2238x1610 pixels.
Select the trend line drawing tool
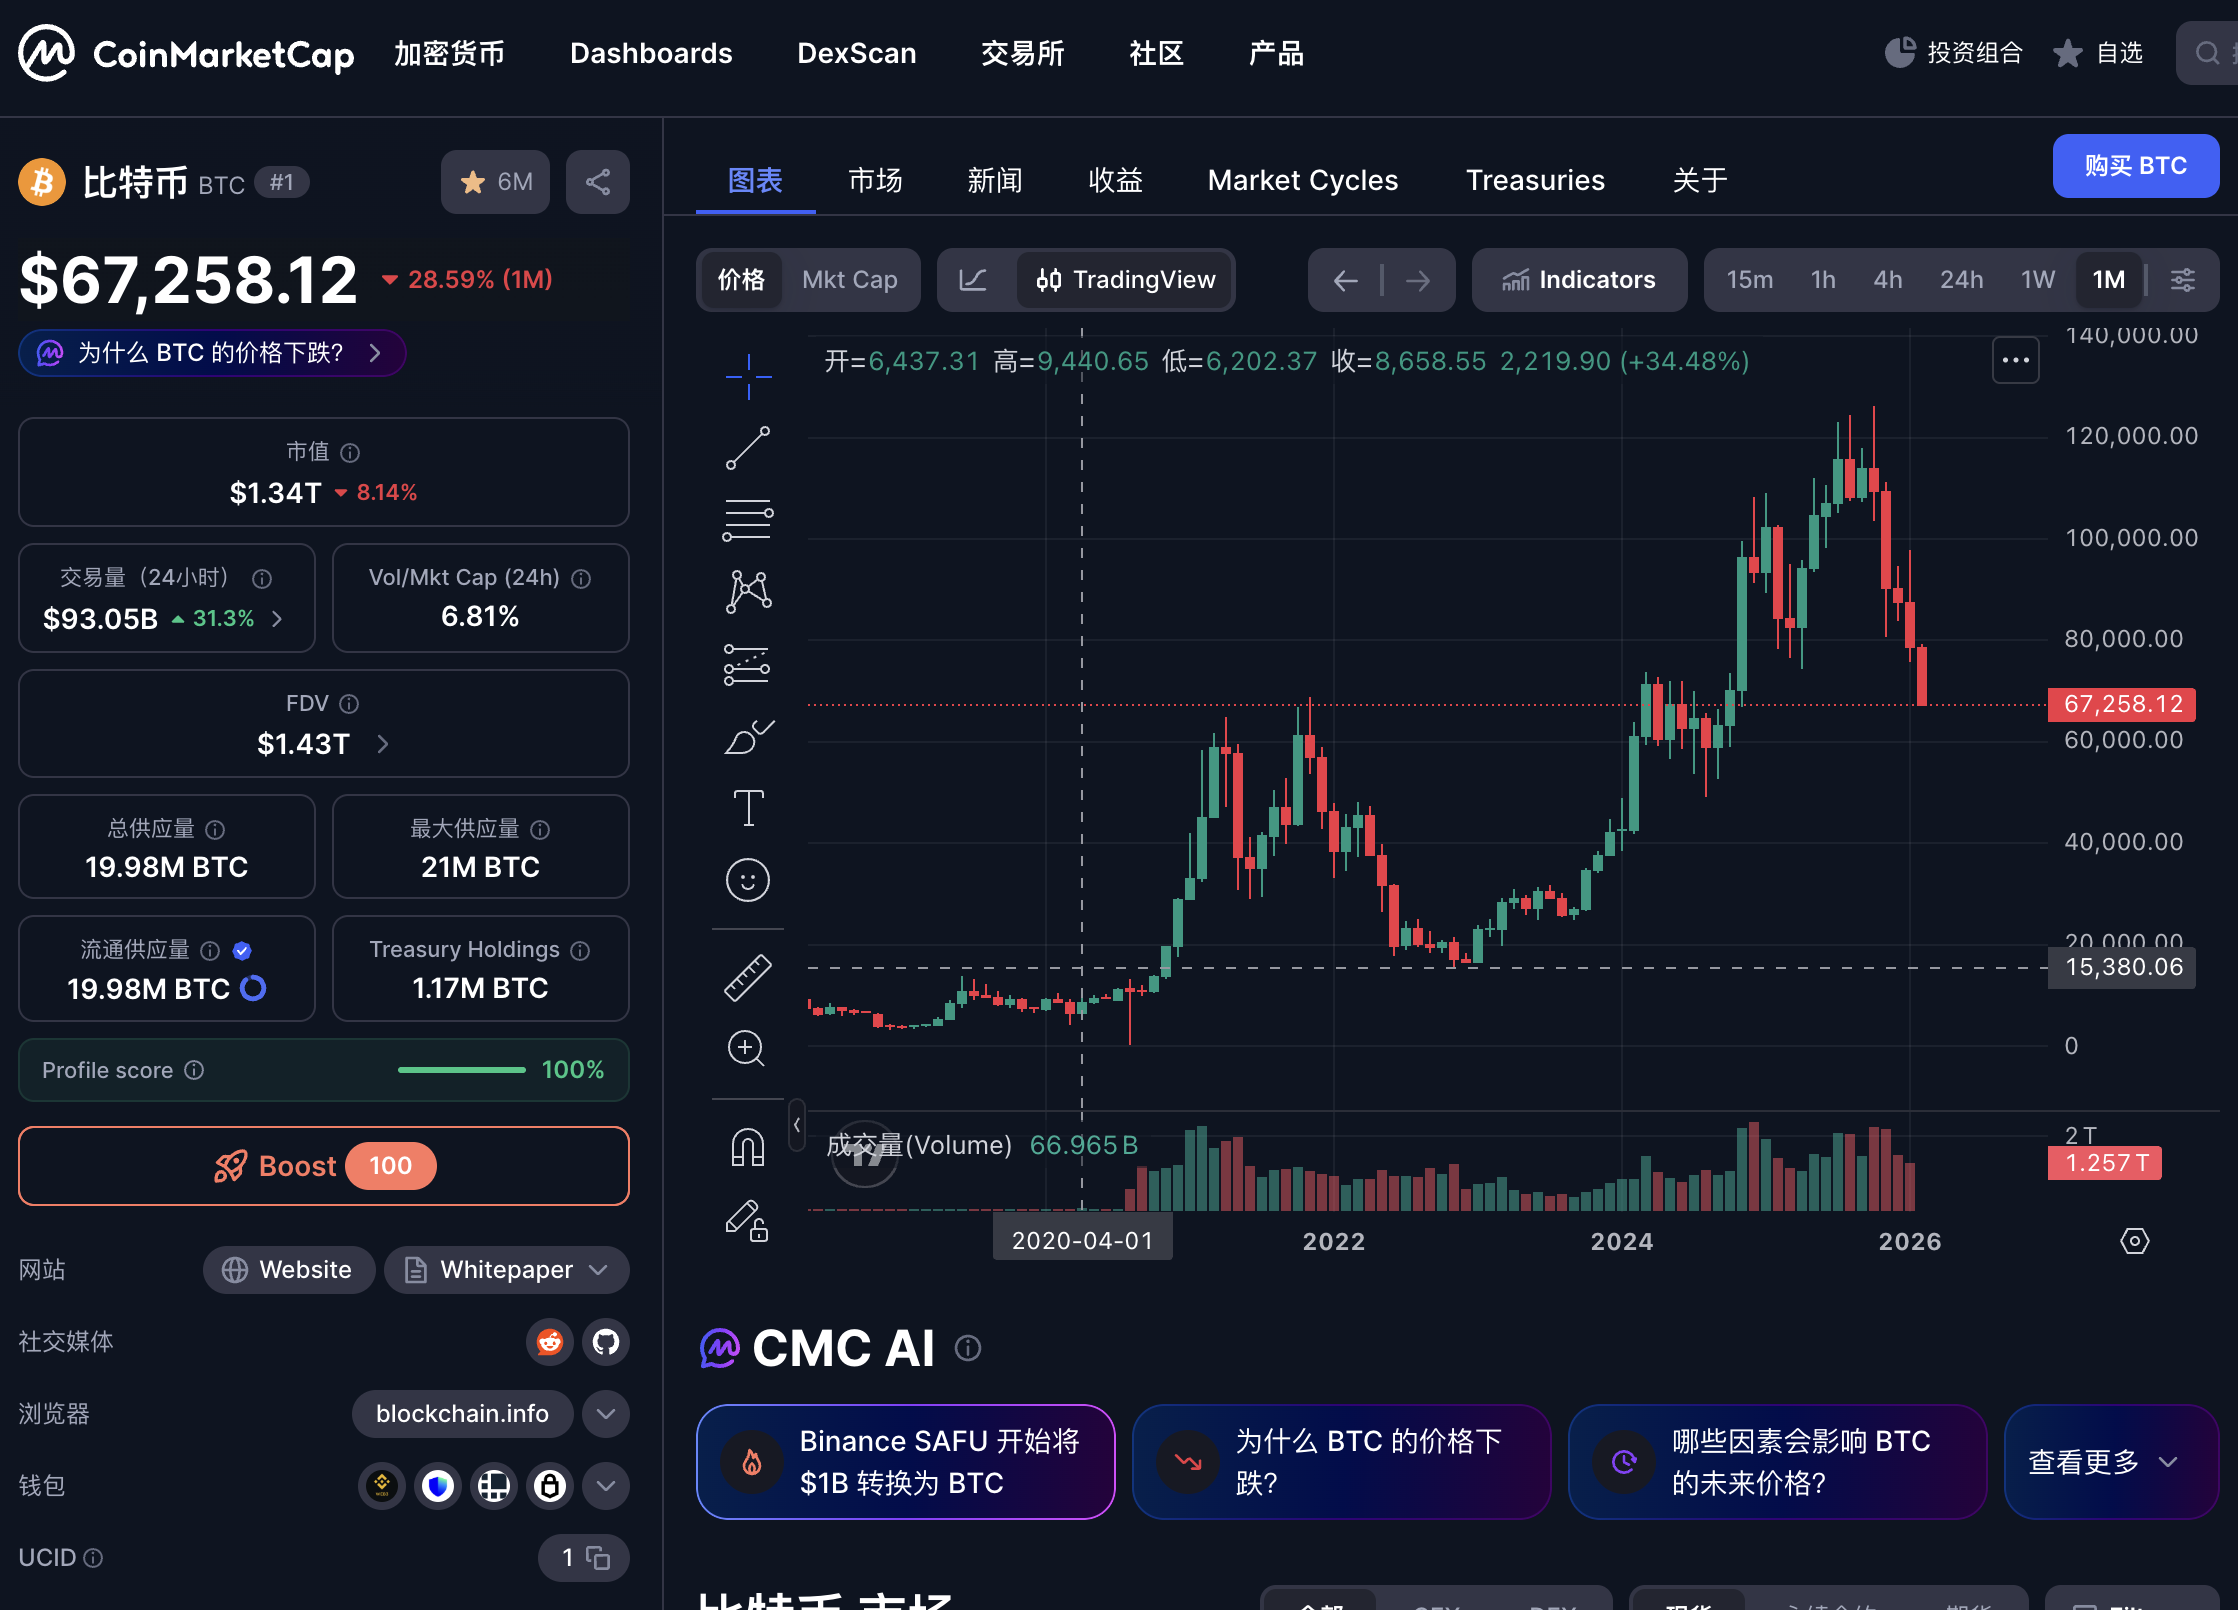click(x=747, y=448)
